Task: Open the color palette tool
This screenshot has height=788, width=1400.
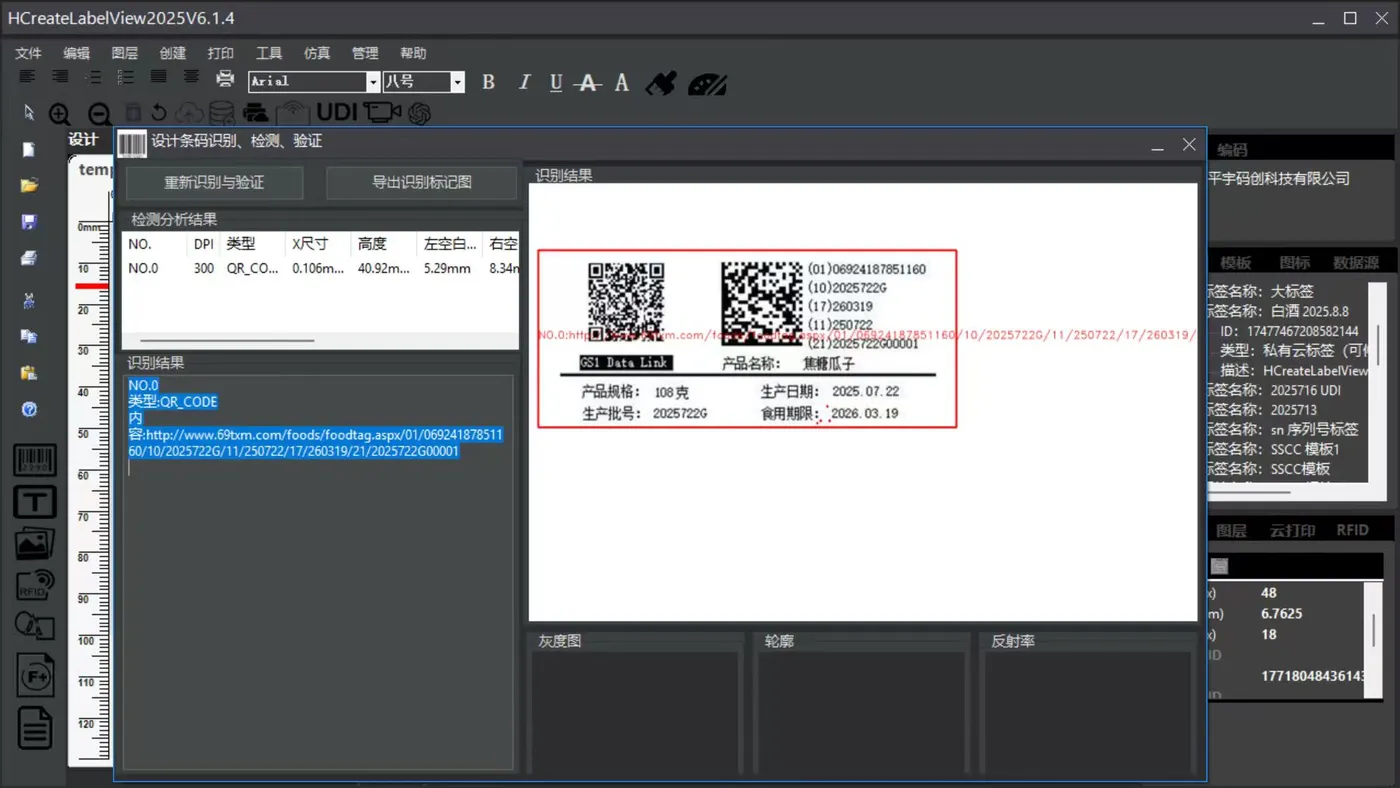Action: pos(707,84)
